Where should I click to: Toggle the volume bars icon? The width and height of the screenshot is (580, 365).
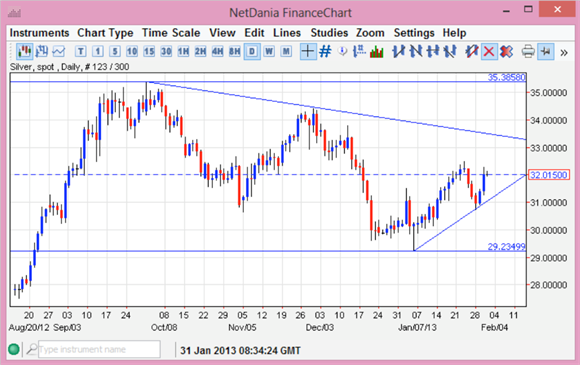(377, 52)
